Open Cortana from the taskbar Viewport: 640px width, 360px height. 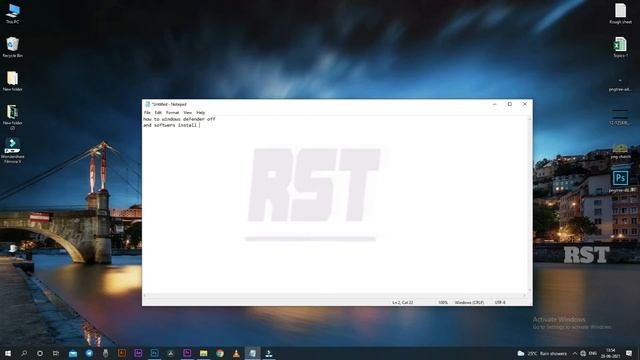pos(40,353)
